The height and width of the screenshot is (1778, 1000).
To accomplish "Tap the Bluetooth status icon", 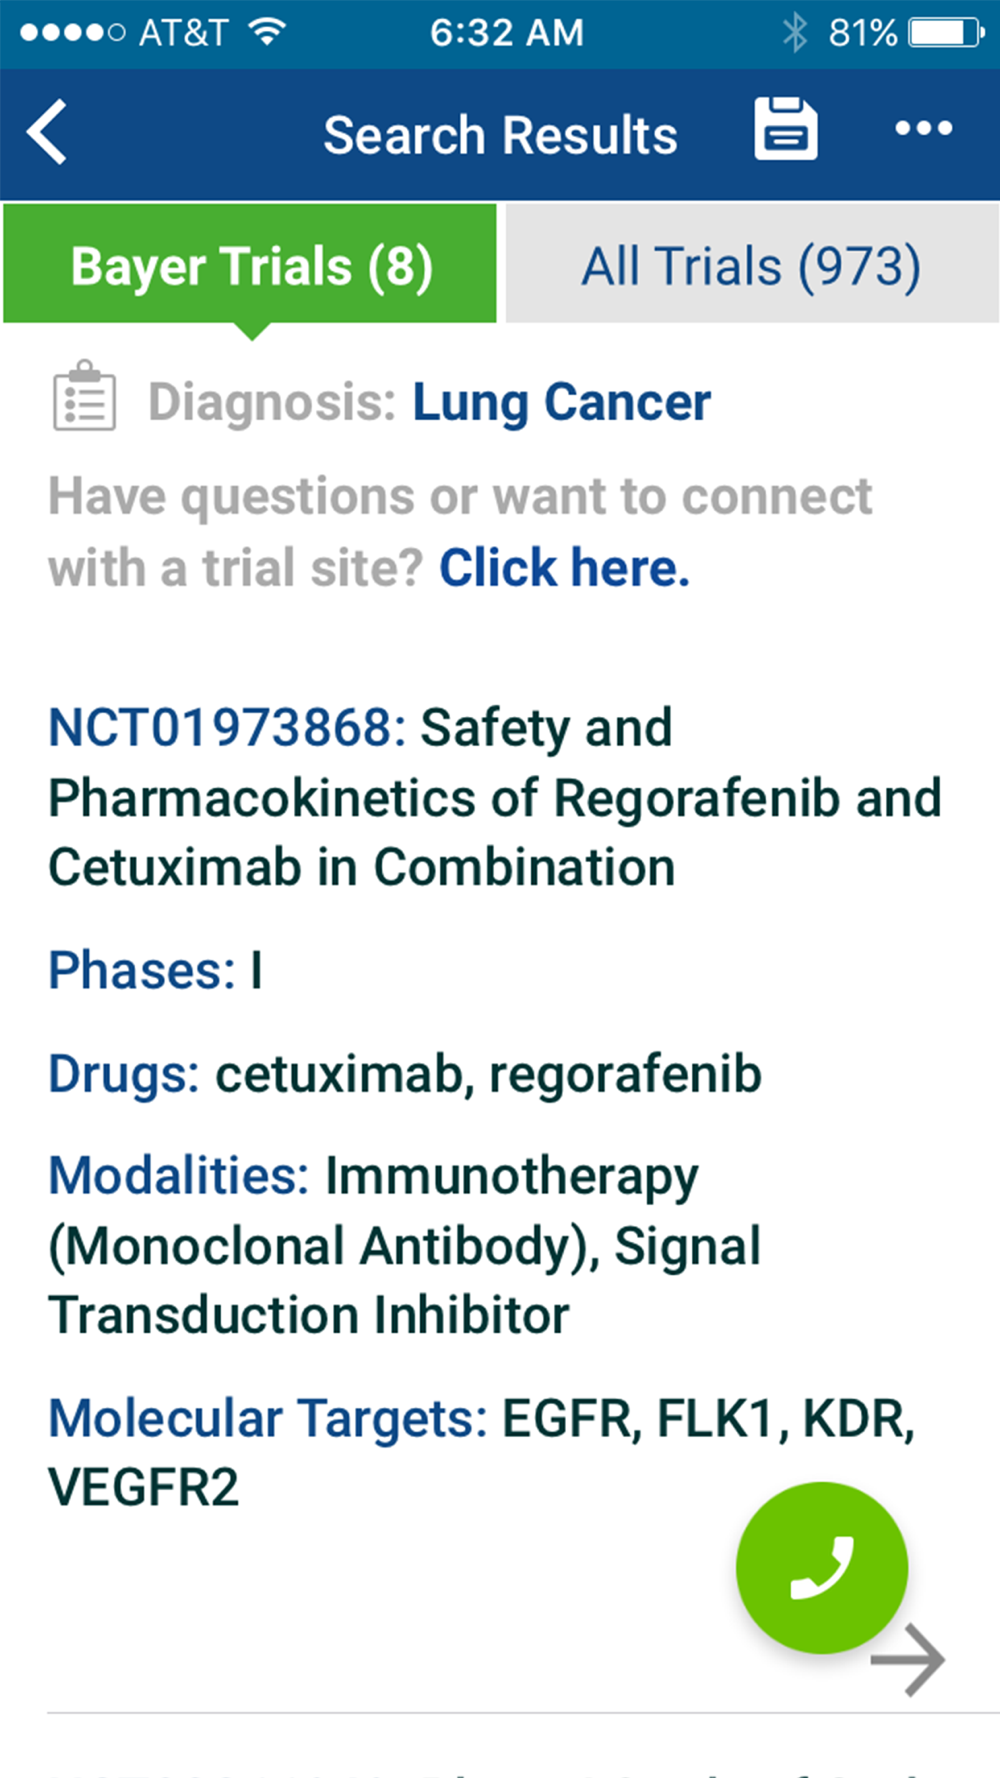I will 794,32.
